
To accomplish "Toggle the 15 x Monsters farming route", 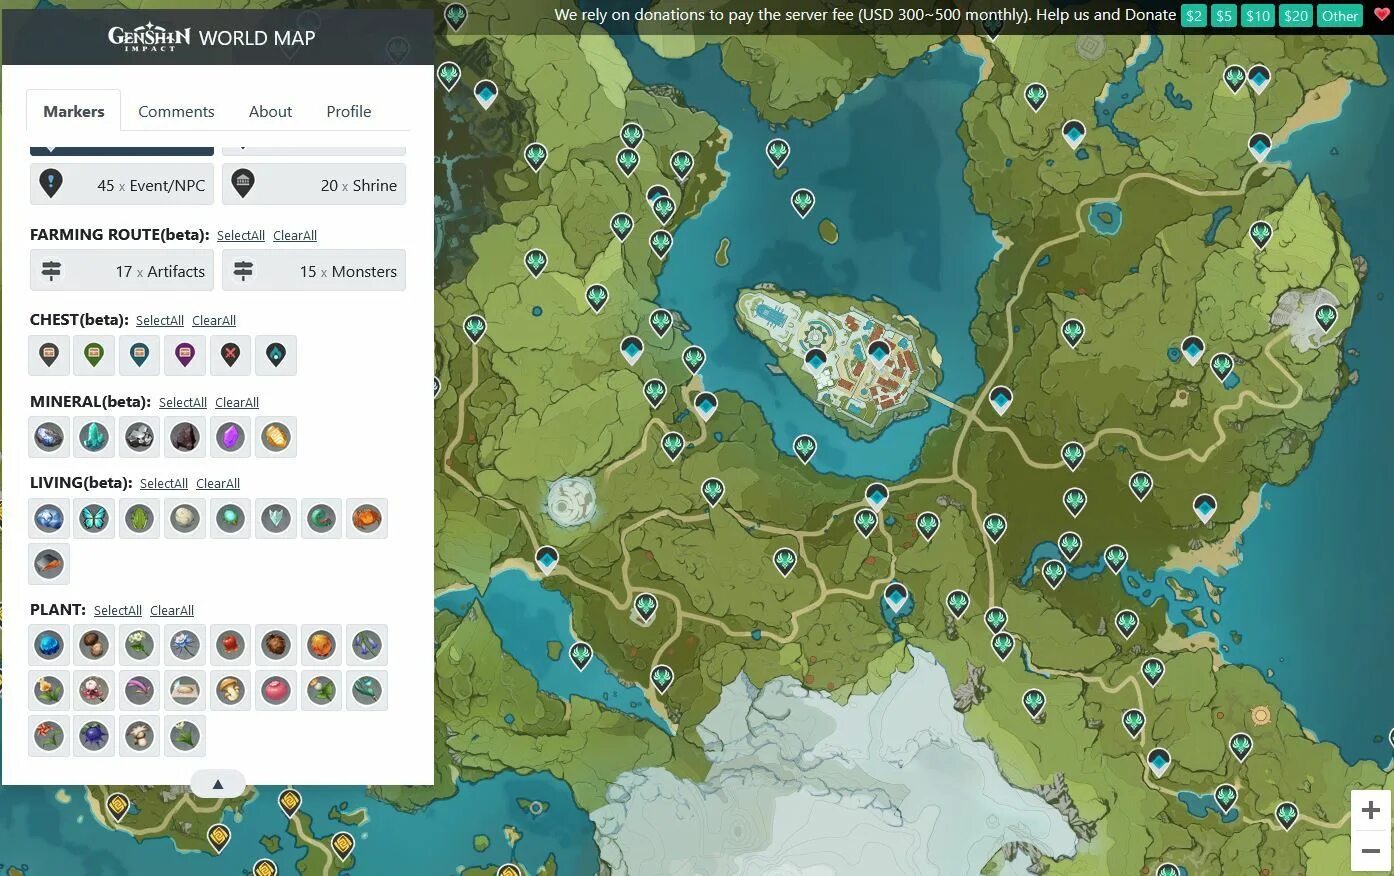I will [314, 271].
